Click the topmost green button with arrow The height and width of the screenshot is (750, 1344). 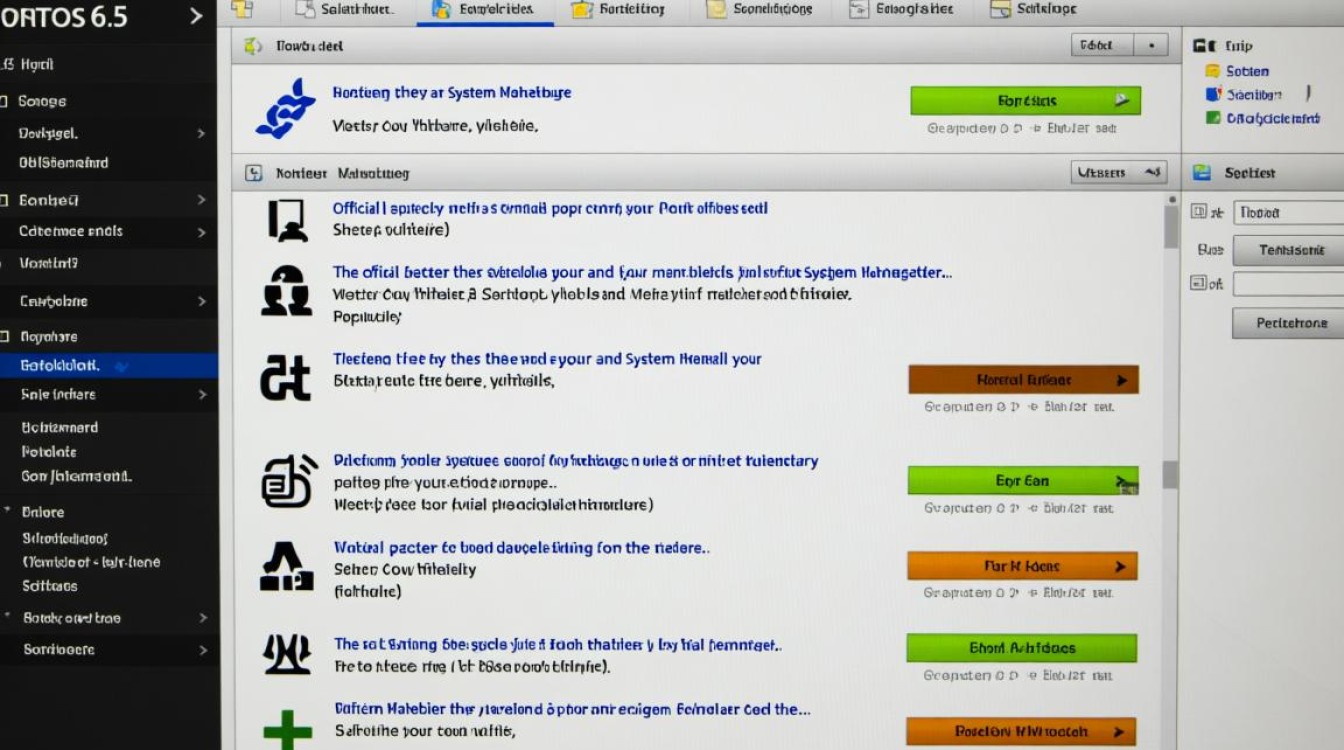1025,101
